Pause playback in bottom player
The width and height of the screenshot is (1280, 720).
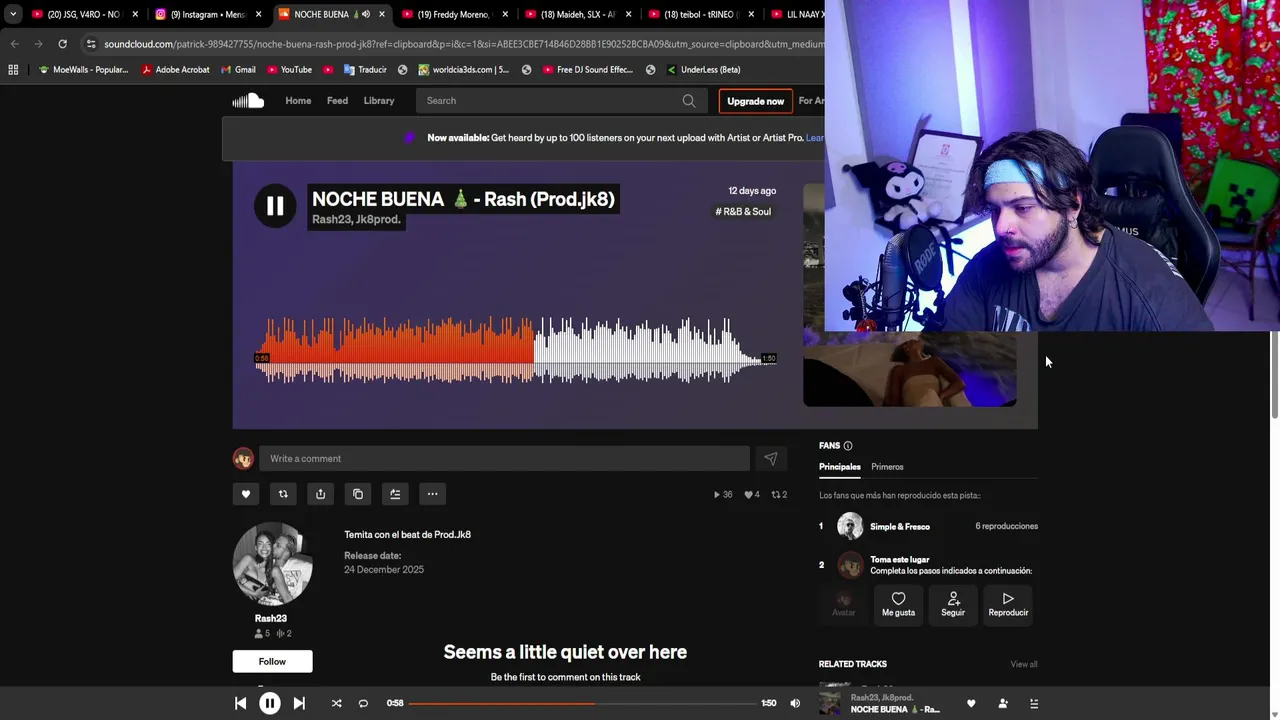pyautogui.click(x=270, y=703)
